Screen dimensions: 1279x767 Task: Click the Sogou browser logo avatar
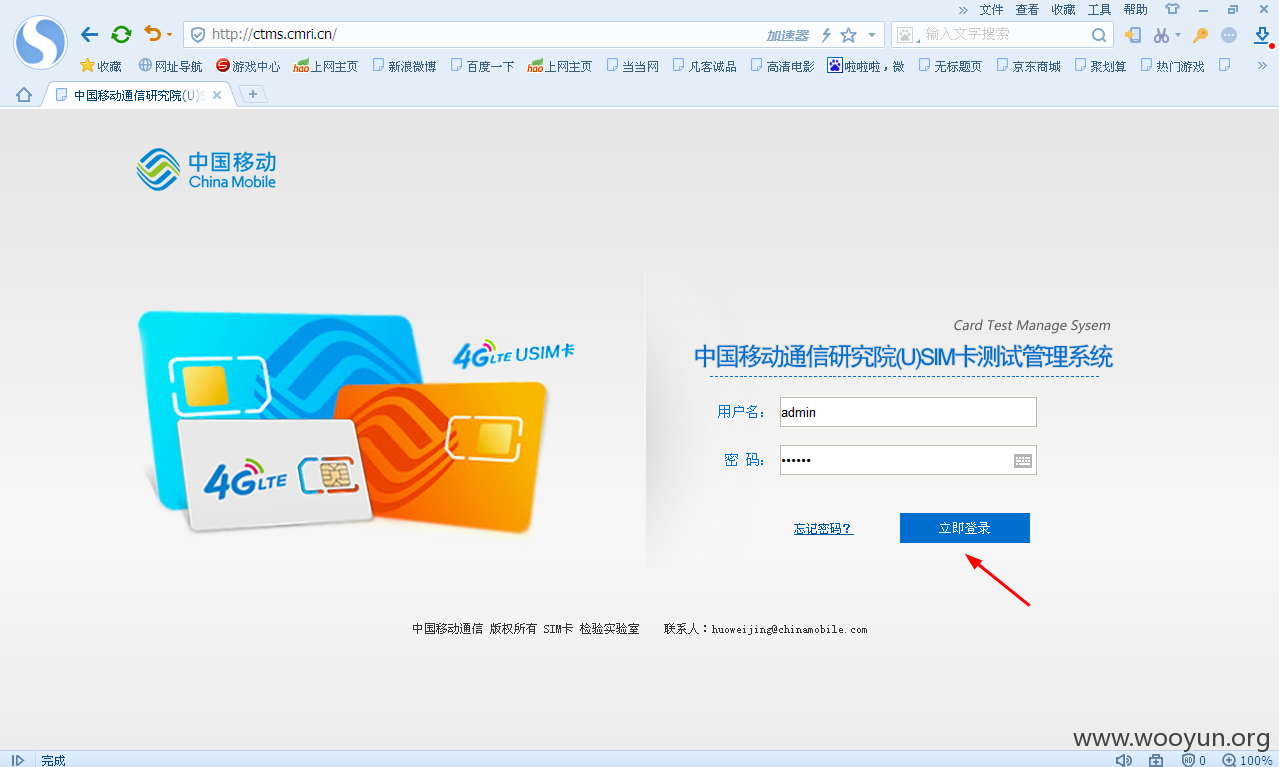[40, 43]
